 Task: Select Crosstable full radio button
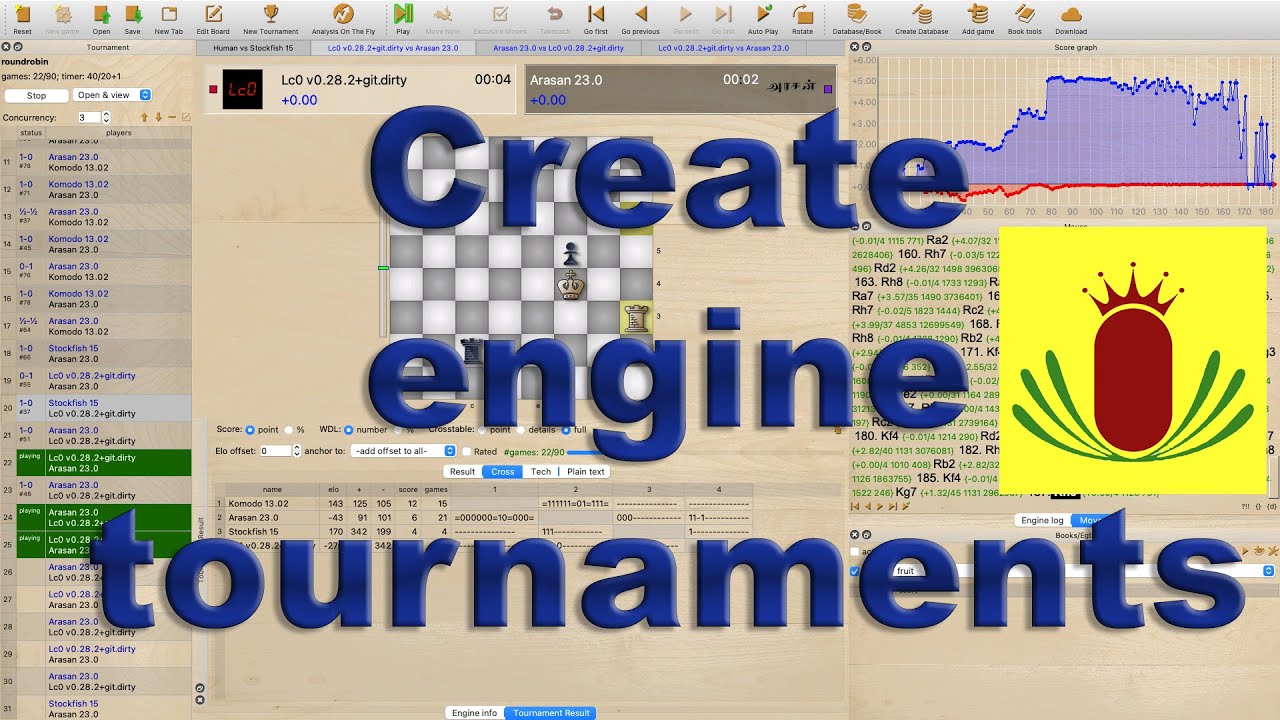566,429
